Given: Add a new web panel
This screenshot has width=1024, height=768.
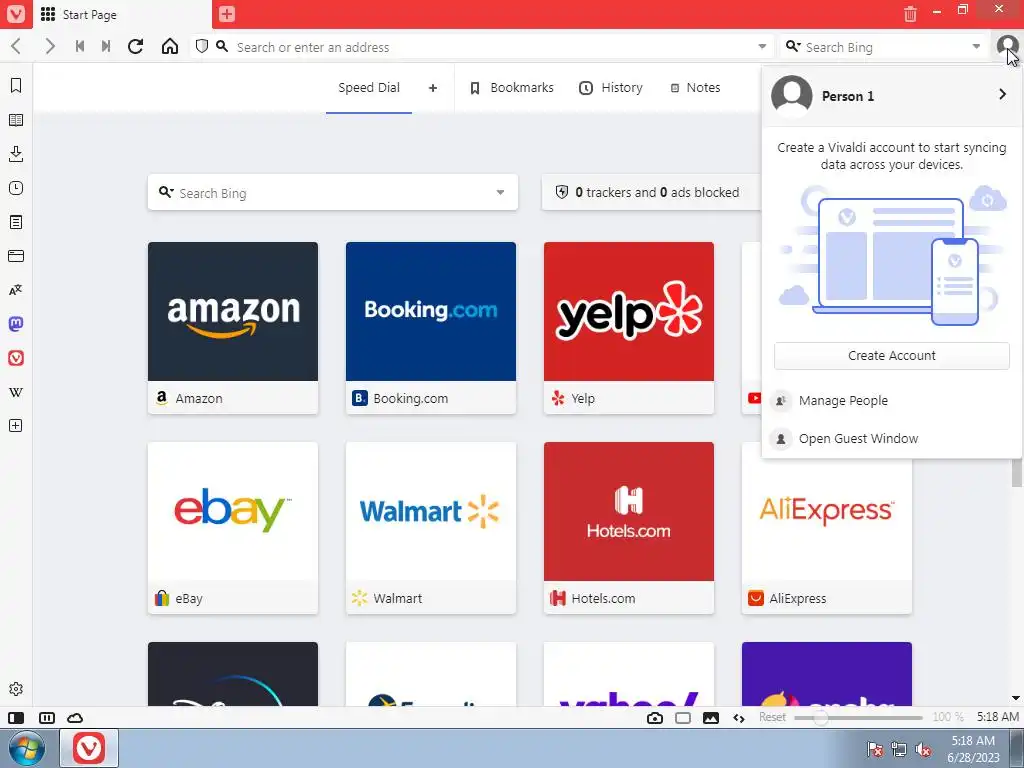Looking at the screenshot, I should [x=16, y=426].
